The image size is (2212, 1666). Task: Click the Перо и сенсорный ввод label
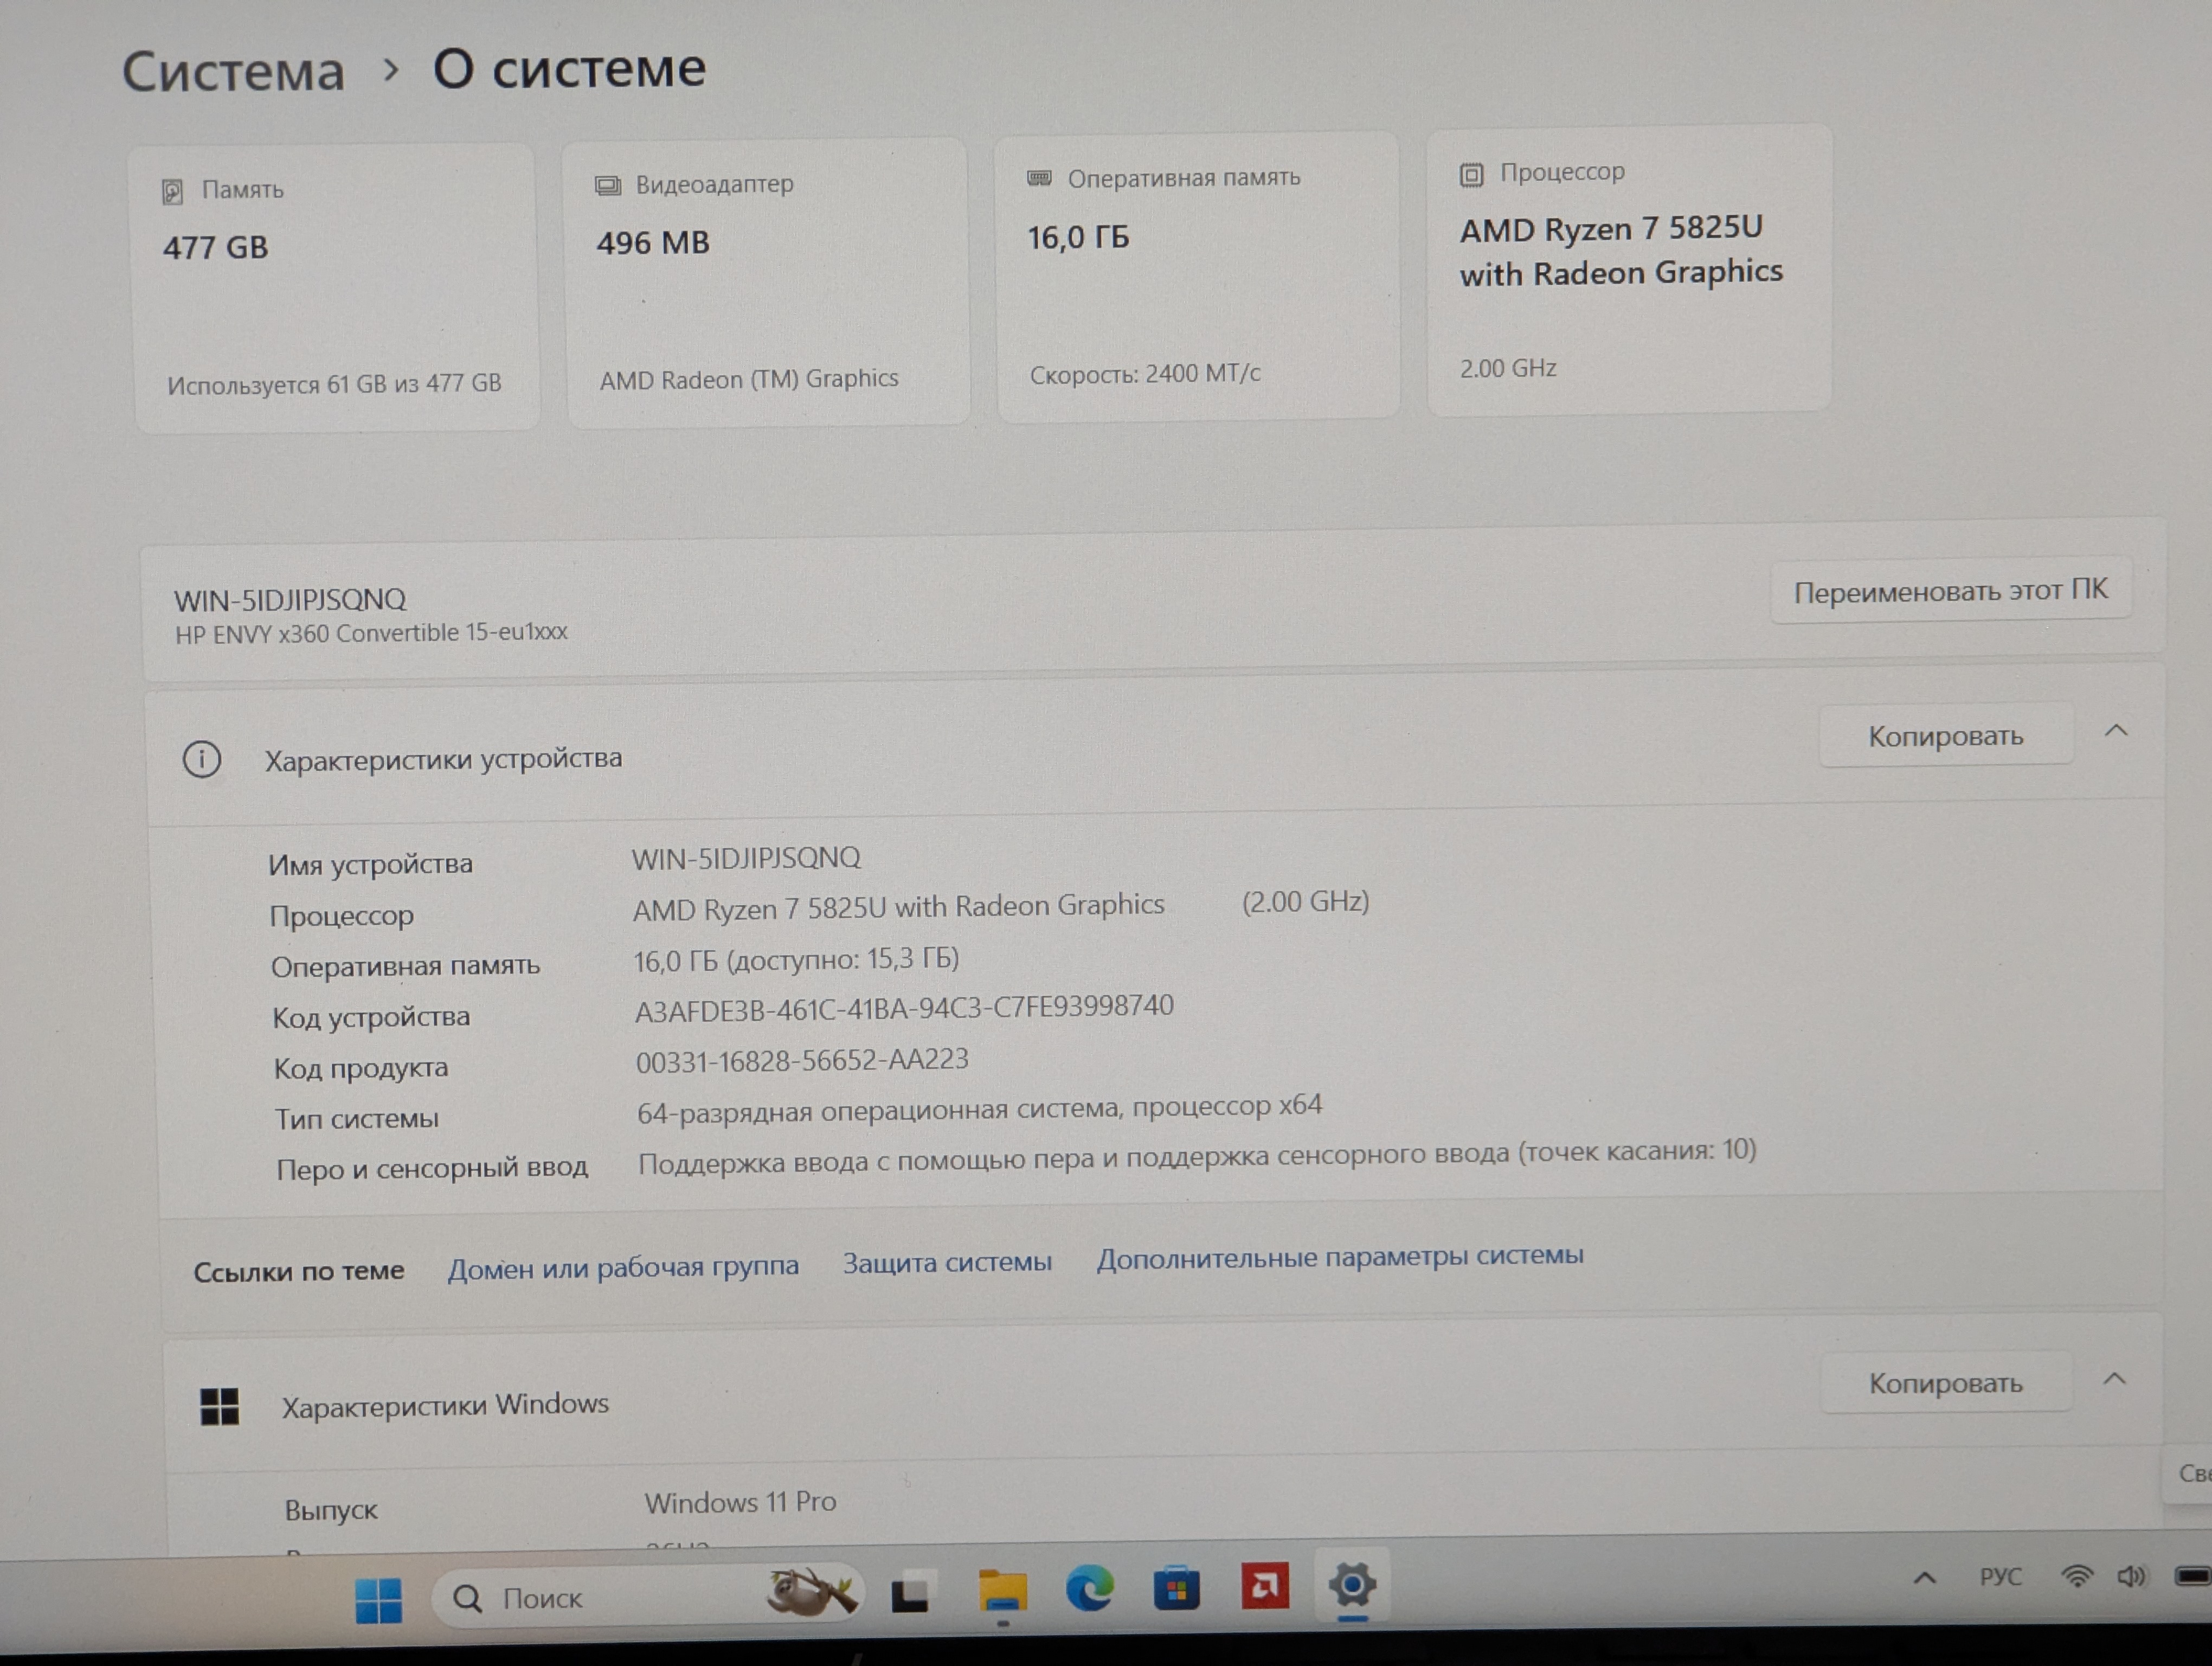tap(432, 1168)
